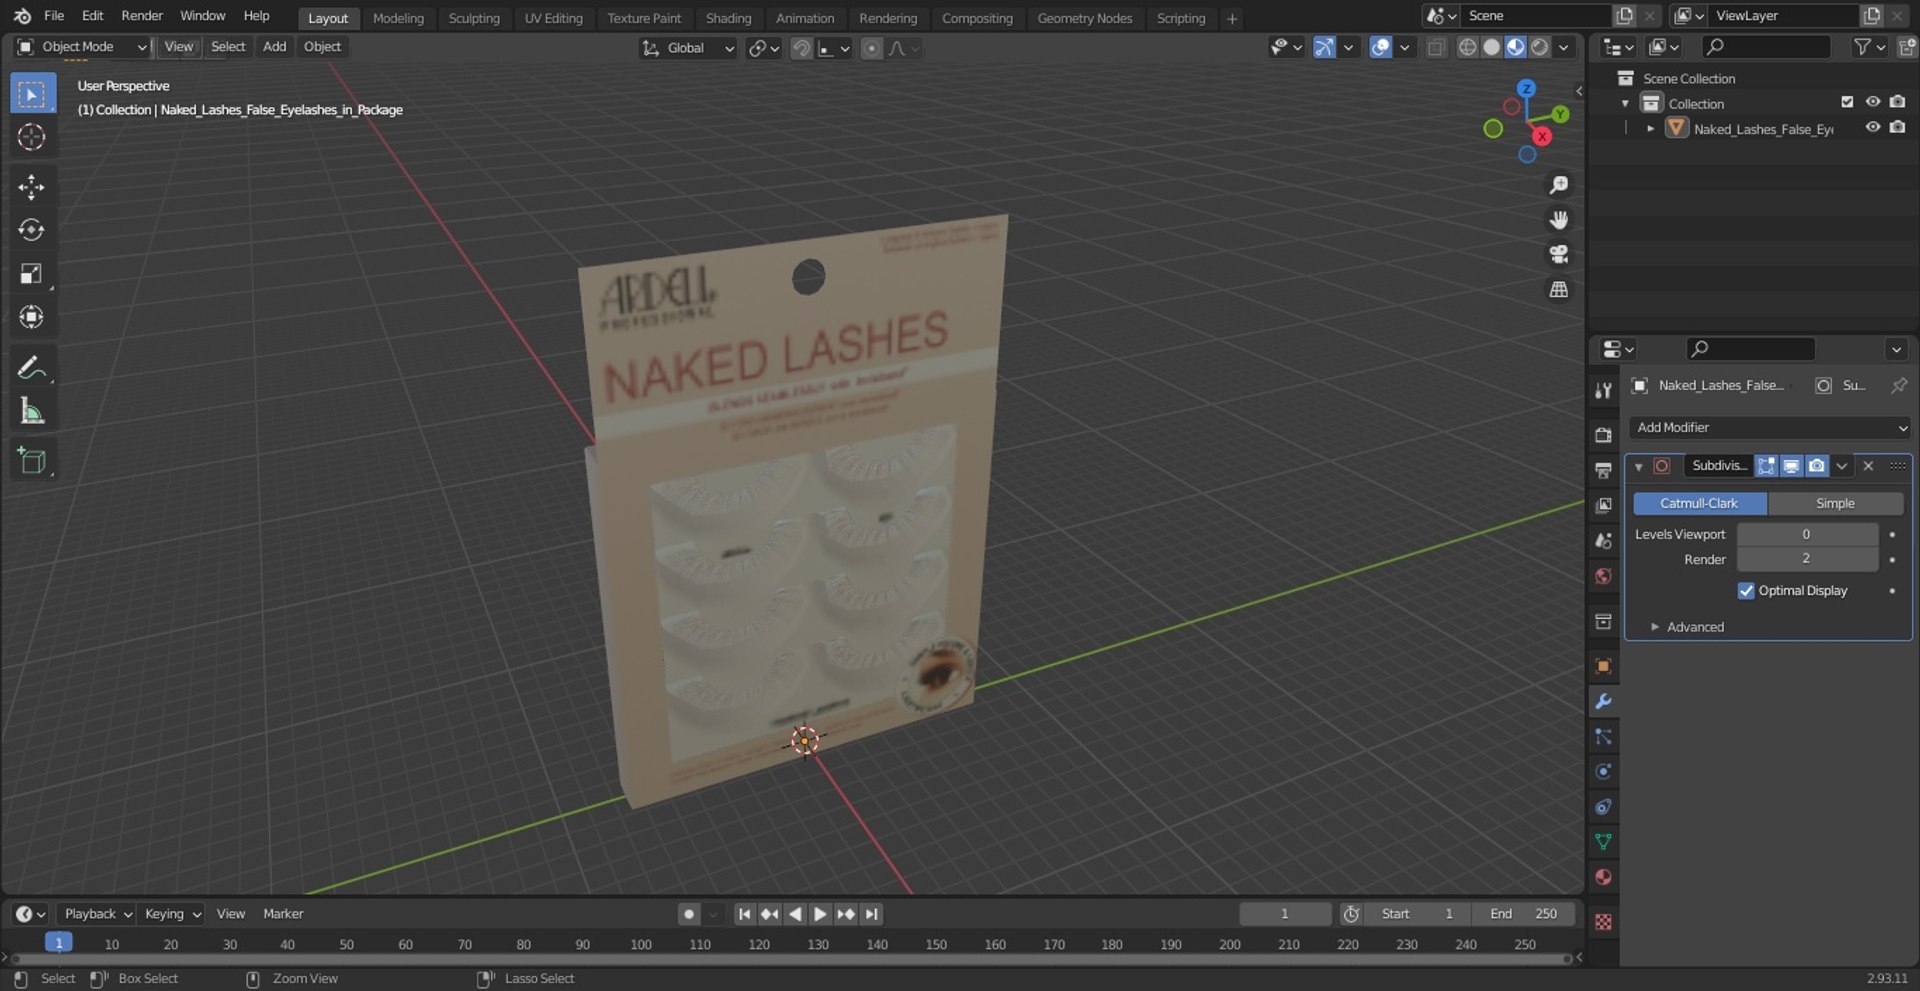Collapse the Subdivision modifier panel
The image size is (1920, 991).
(1638, 467)
